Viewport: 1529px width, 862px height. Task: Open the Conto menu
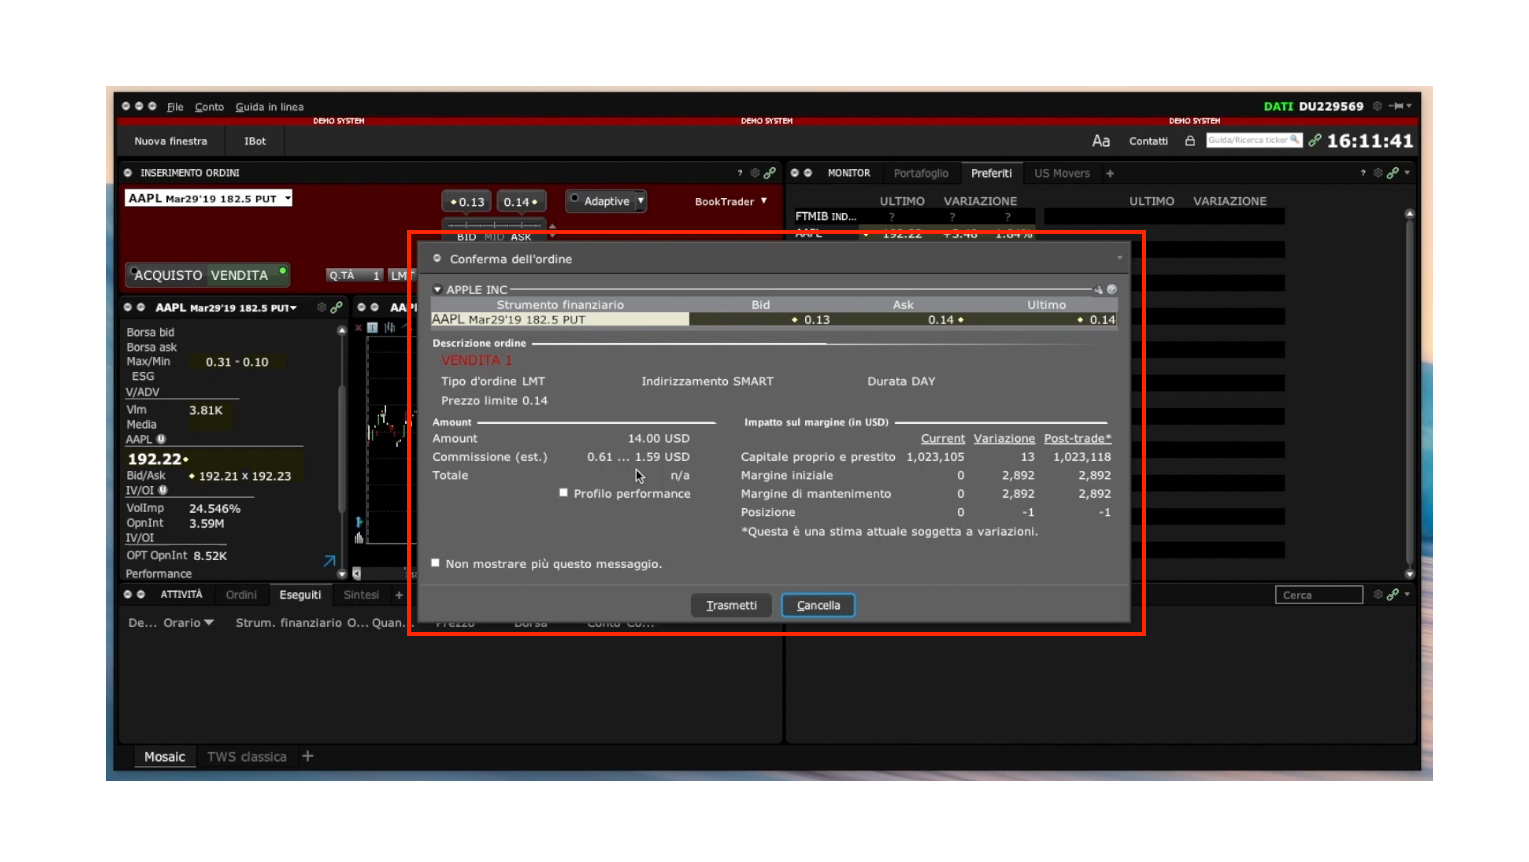[209, 107]
